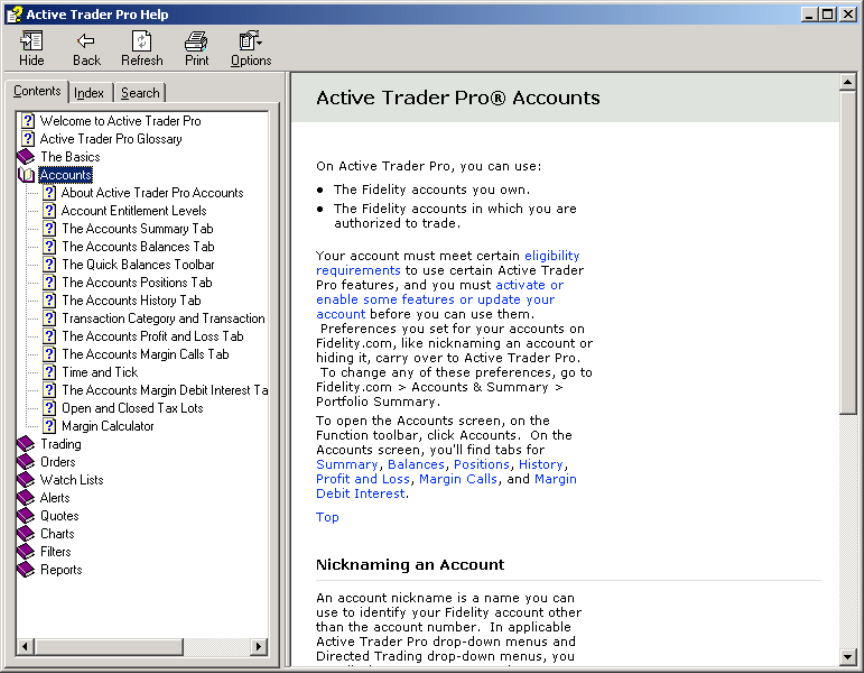Click The Accounts Profit and Loss Tab icon
The width and height of the screenshot is (864, 673).
(50, 336)
